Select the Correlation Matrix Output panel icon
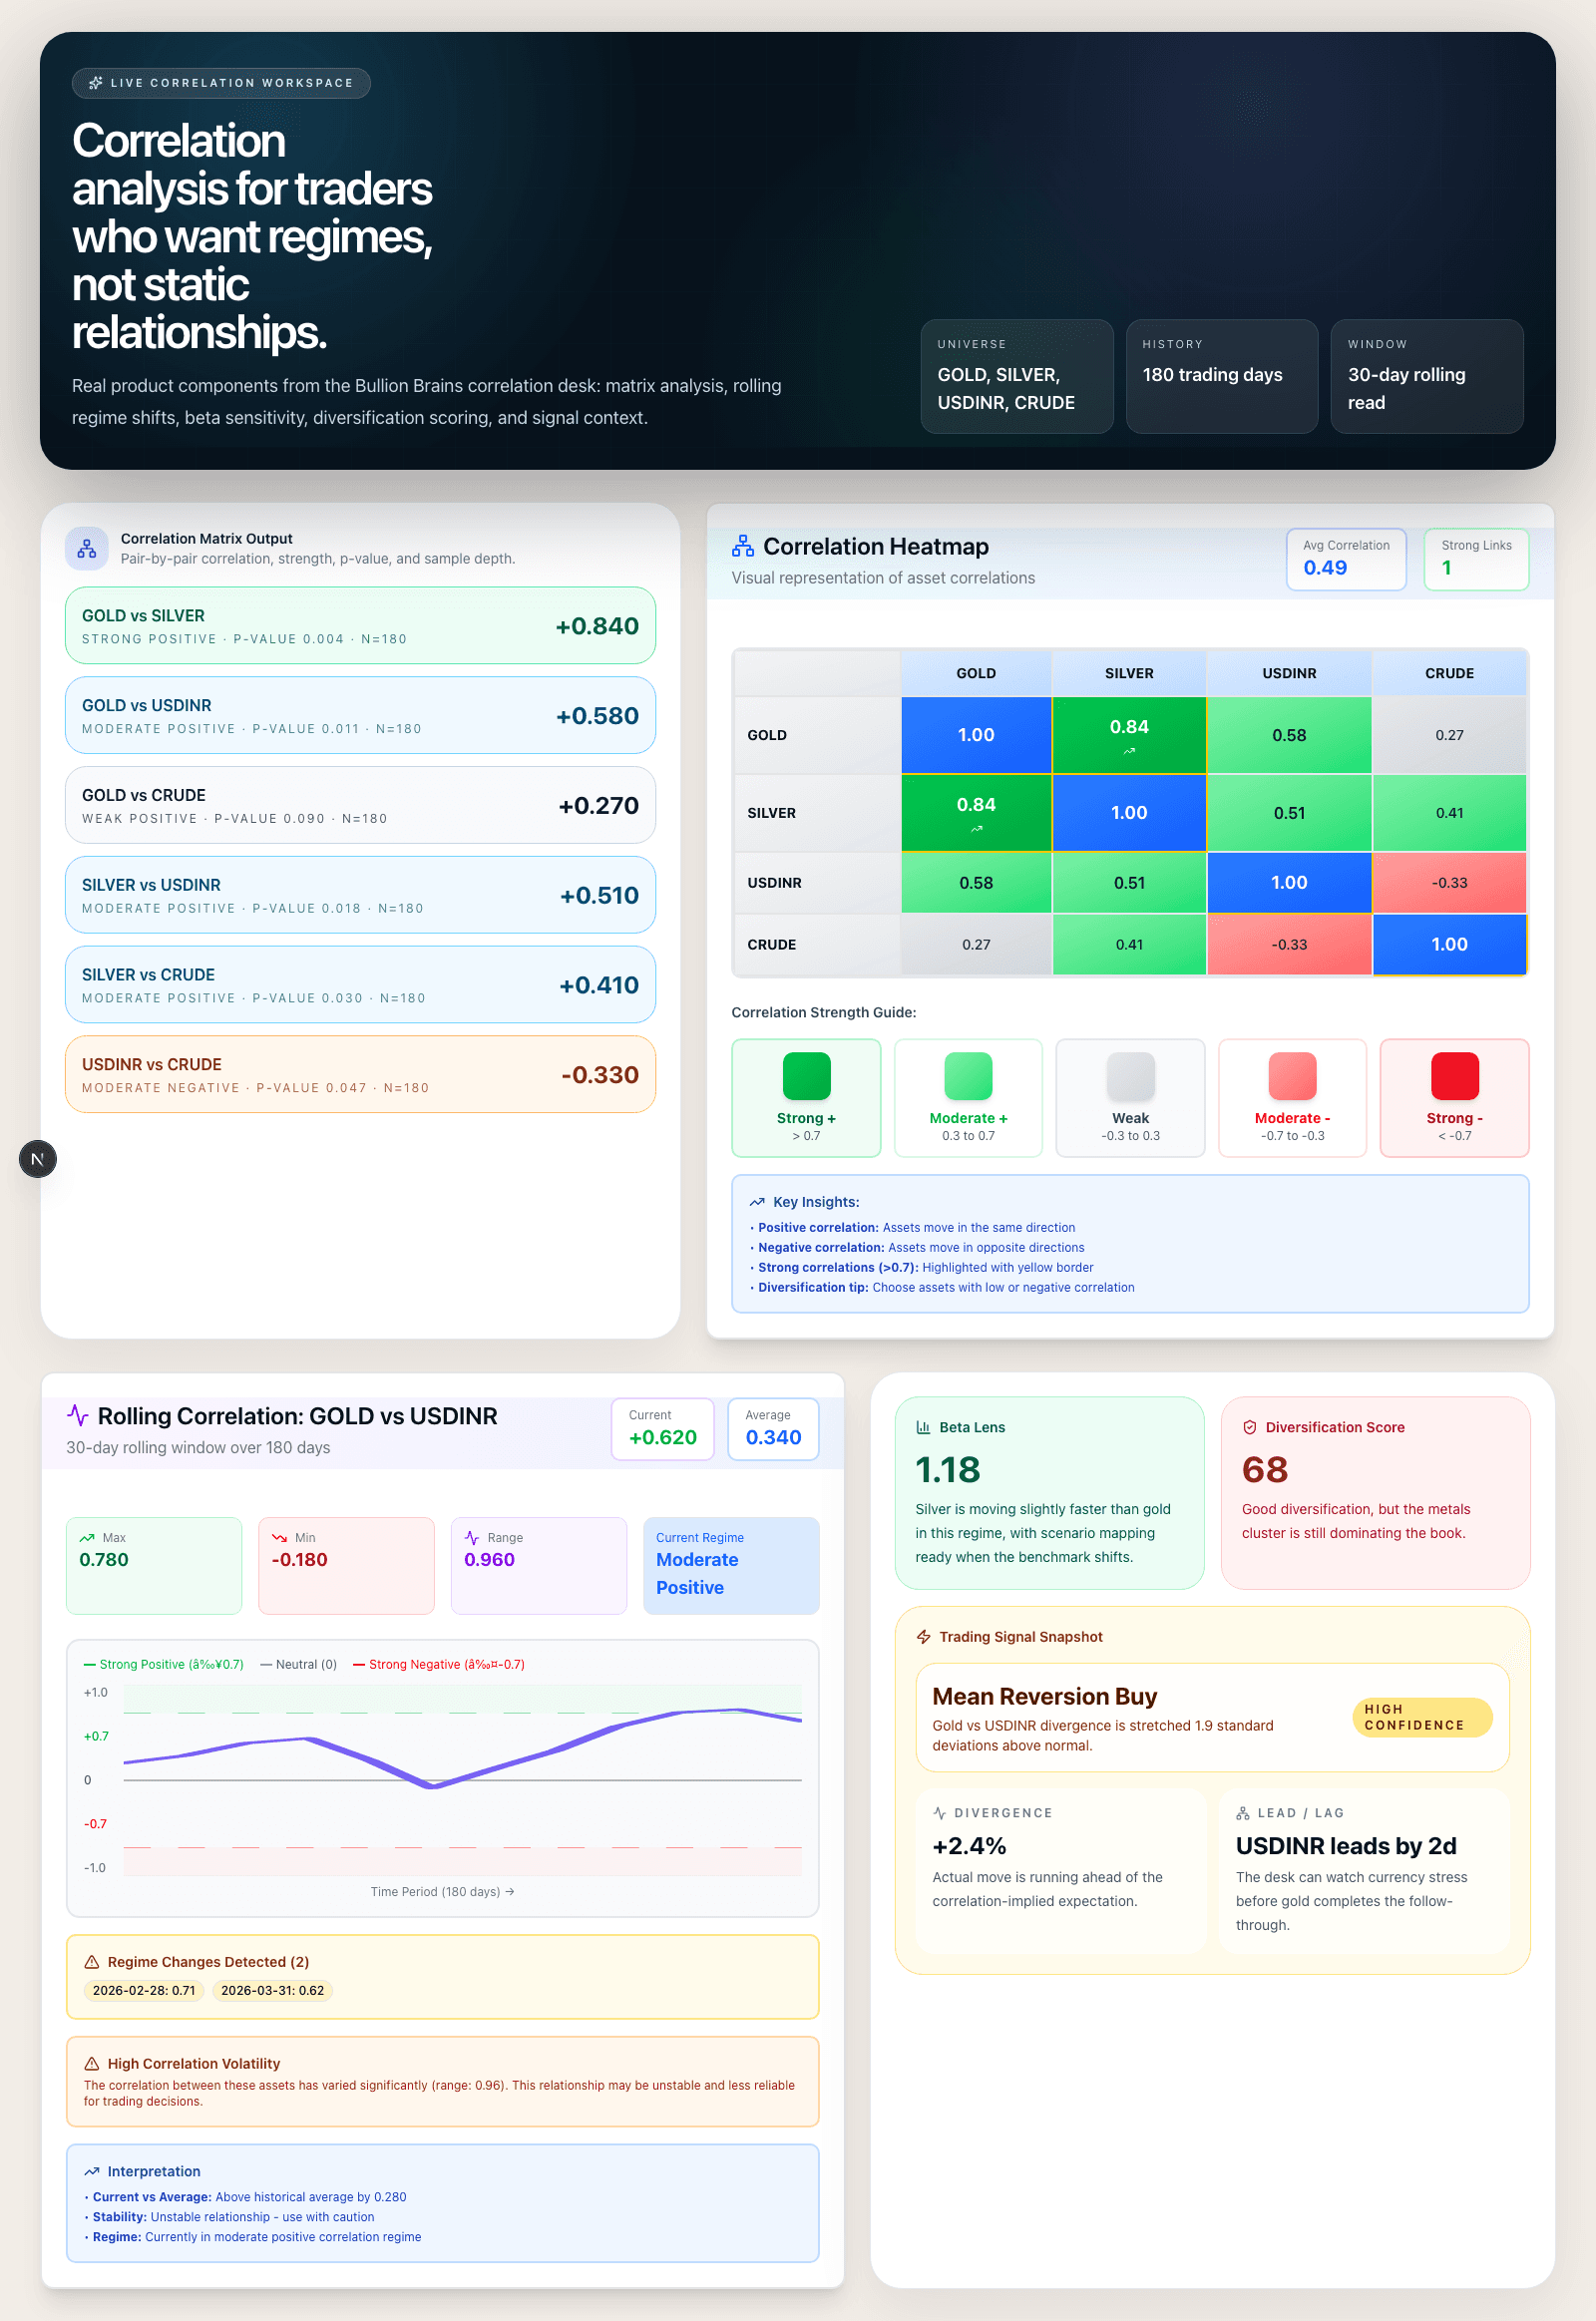This screenshot has width=1596, height=2321. [87, 548]
